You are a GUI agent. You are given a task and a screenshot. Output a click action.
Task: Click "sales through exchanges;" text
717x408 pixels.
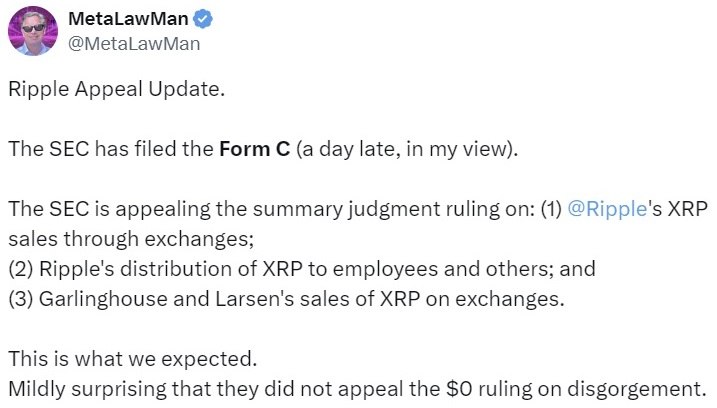[x=131, y=241]
